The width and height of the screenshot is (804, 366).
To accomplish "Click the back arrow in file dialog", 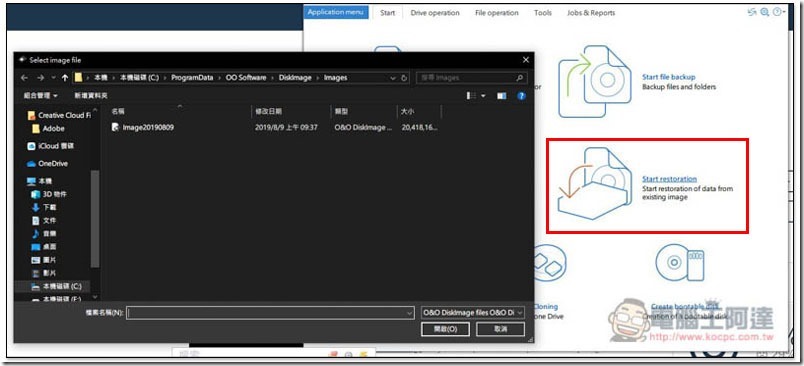I will tap(24, 78).
